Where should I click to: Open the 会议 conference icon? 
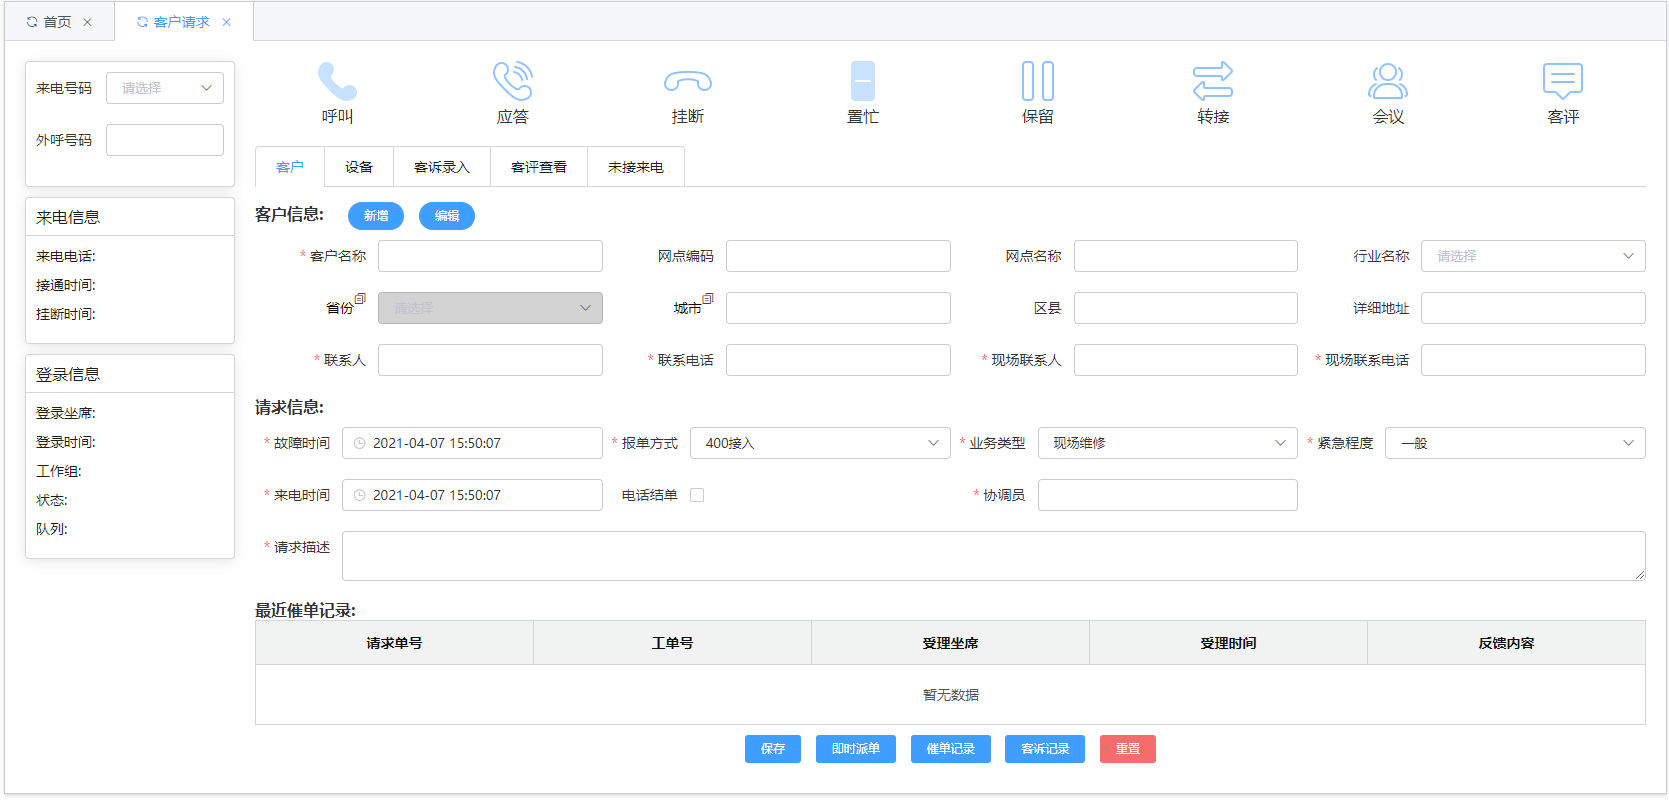(1387, 82)
